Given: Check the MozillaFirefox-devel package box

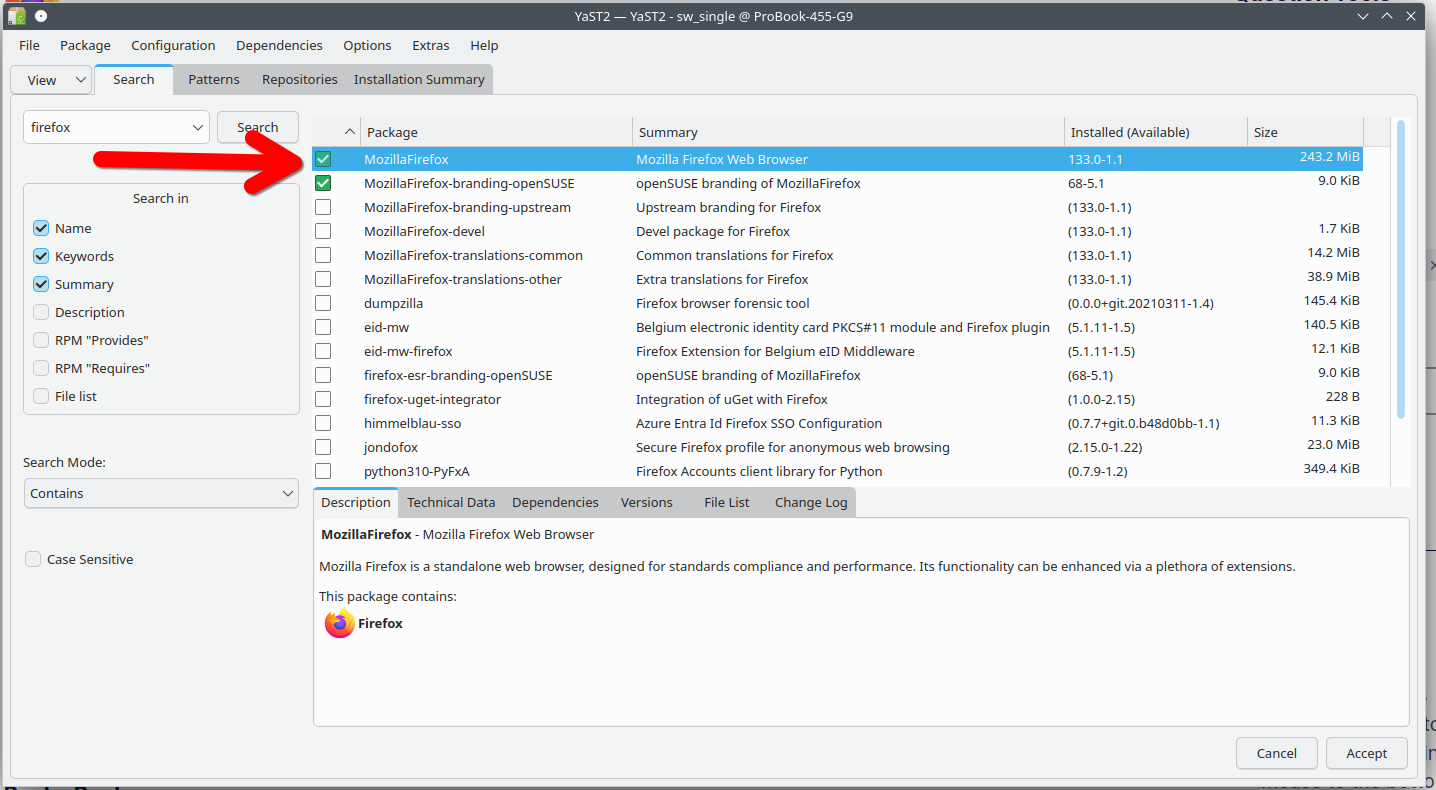Looking at the screenshot, I should point(323,231).
